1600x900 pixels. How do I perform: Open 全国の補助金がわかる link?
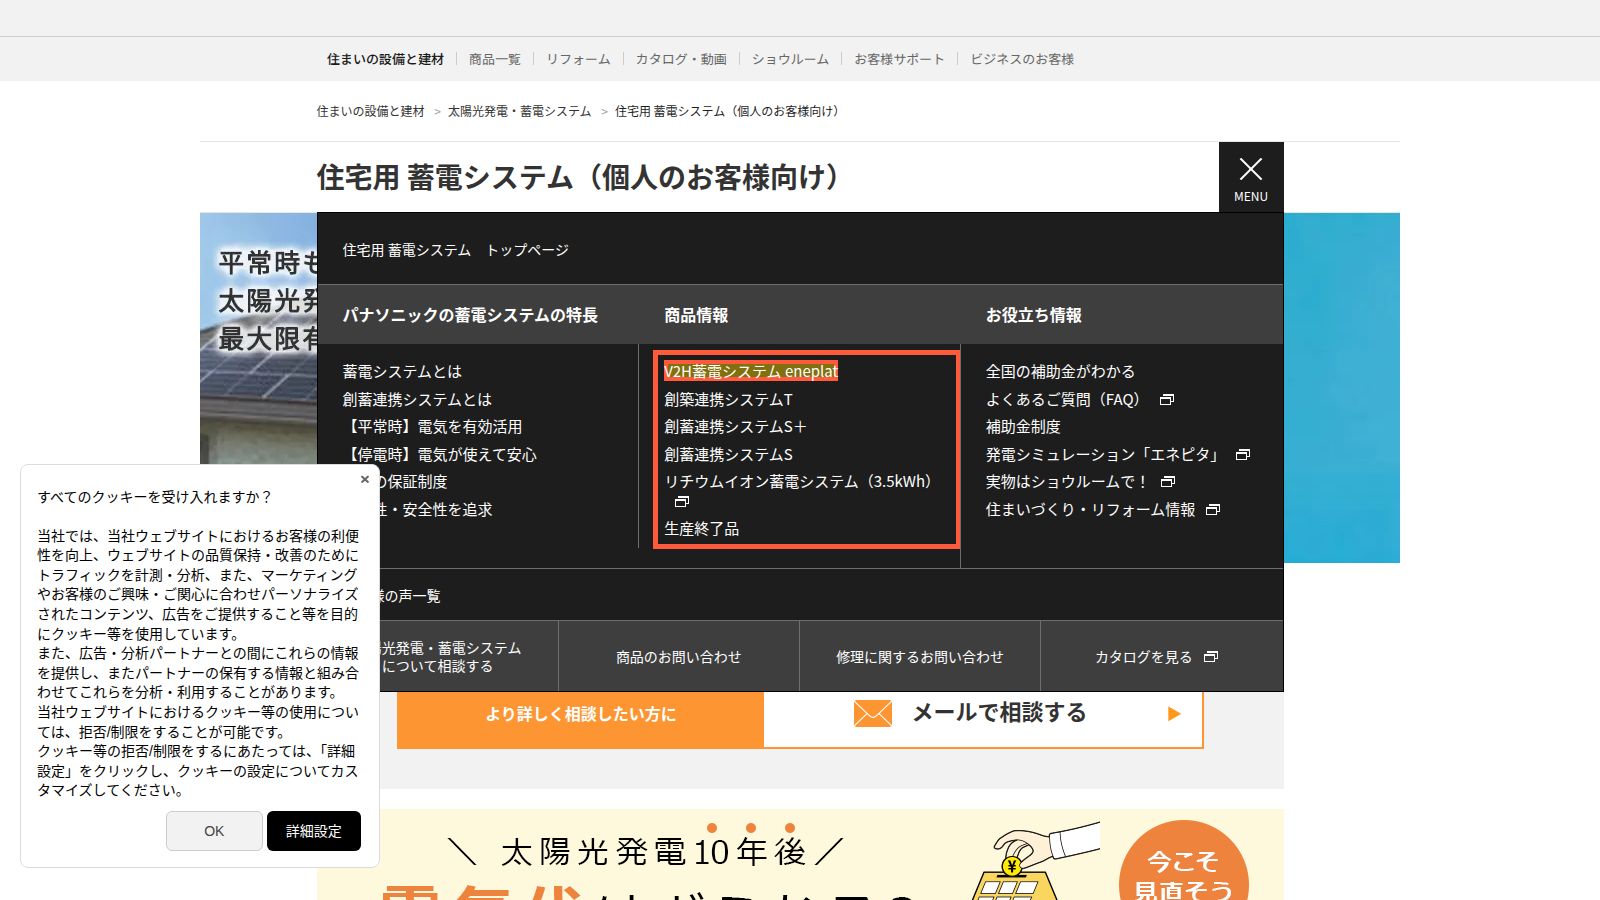[x=1060, y=371]
